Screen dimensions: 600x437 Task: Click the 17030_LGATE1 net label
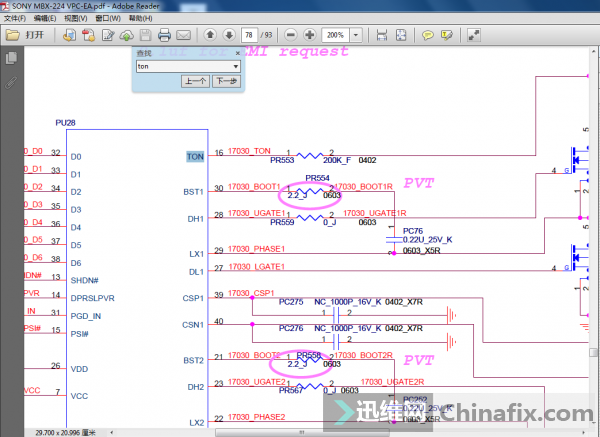[257, 267]
